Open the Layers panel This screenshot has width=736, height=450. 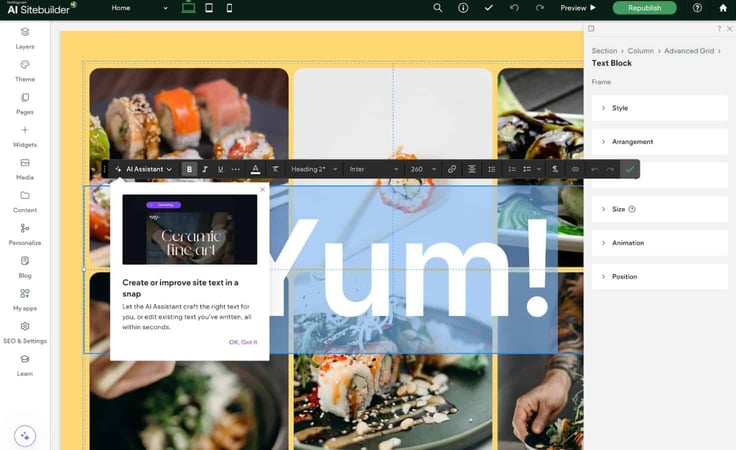pyautogui.click(x=25, y=38)
